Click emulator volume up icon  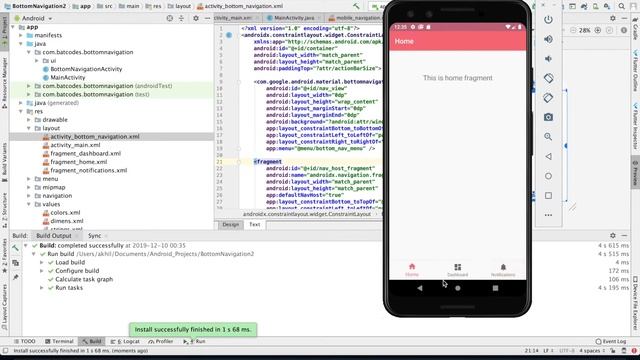(548, 39)
